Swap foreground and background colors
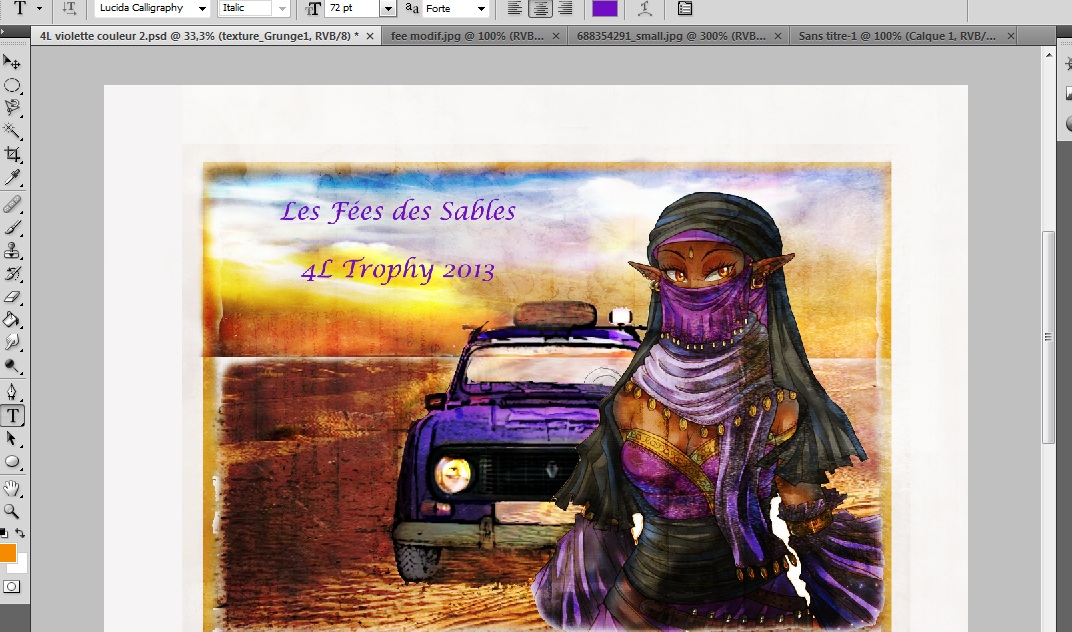This screenshot has height=632, width=1072. pyautogui.click(x=21, y=533)
